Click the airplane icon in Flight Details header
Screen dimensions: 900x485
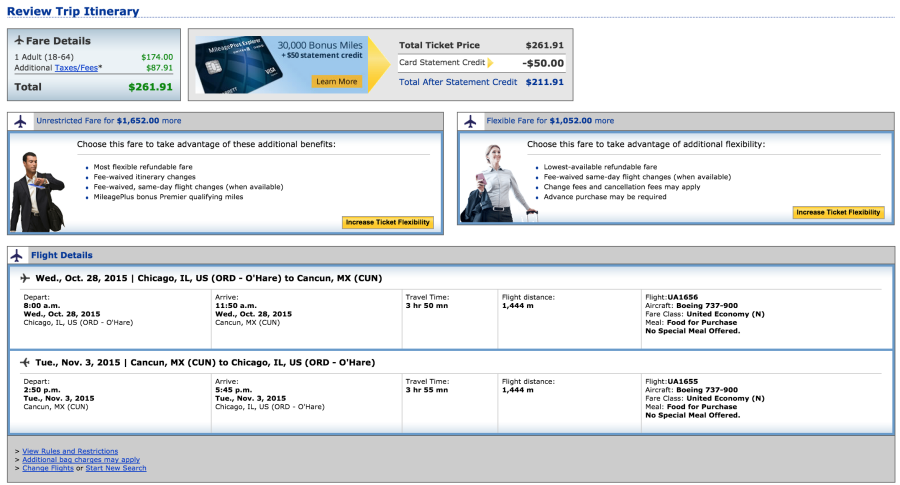click(19, 255)
